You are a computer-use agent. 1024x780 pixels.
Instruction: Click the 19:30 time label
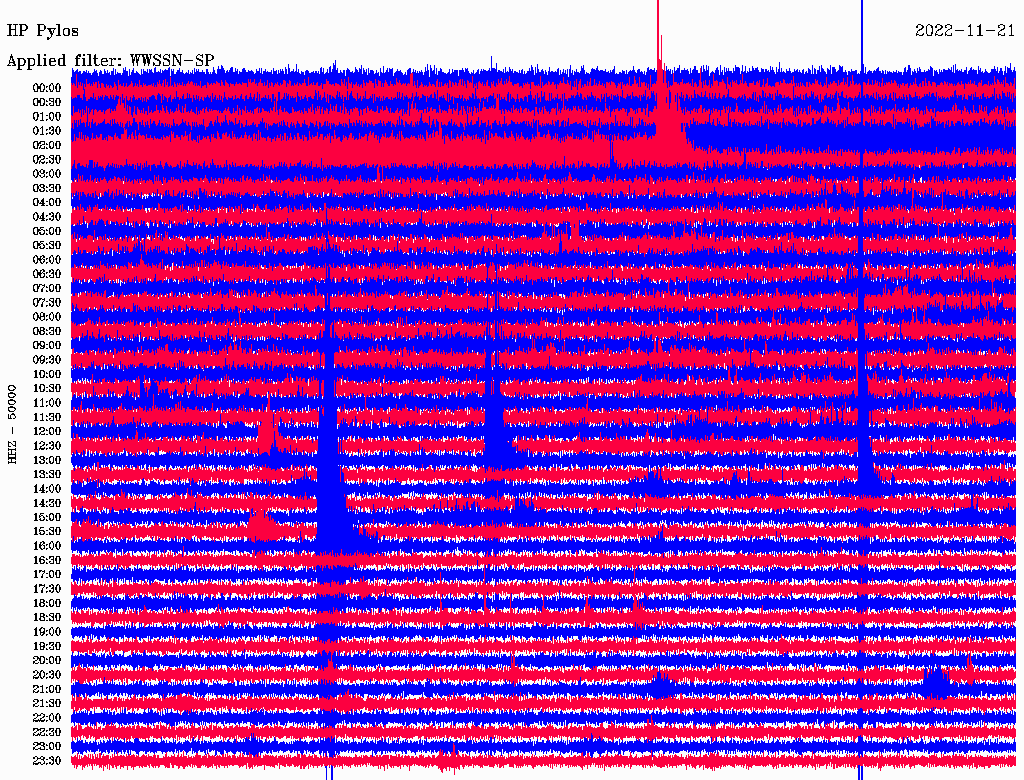tap(47, 646)
